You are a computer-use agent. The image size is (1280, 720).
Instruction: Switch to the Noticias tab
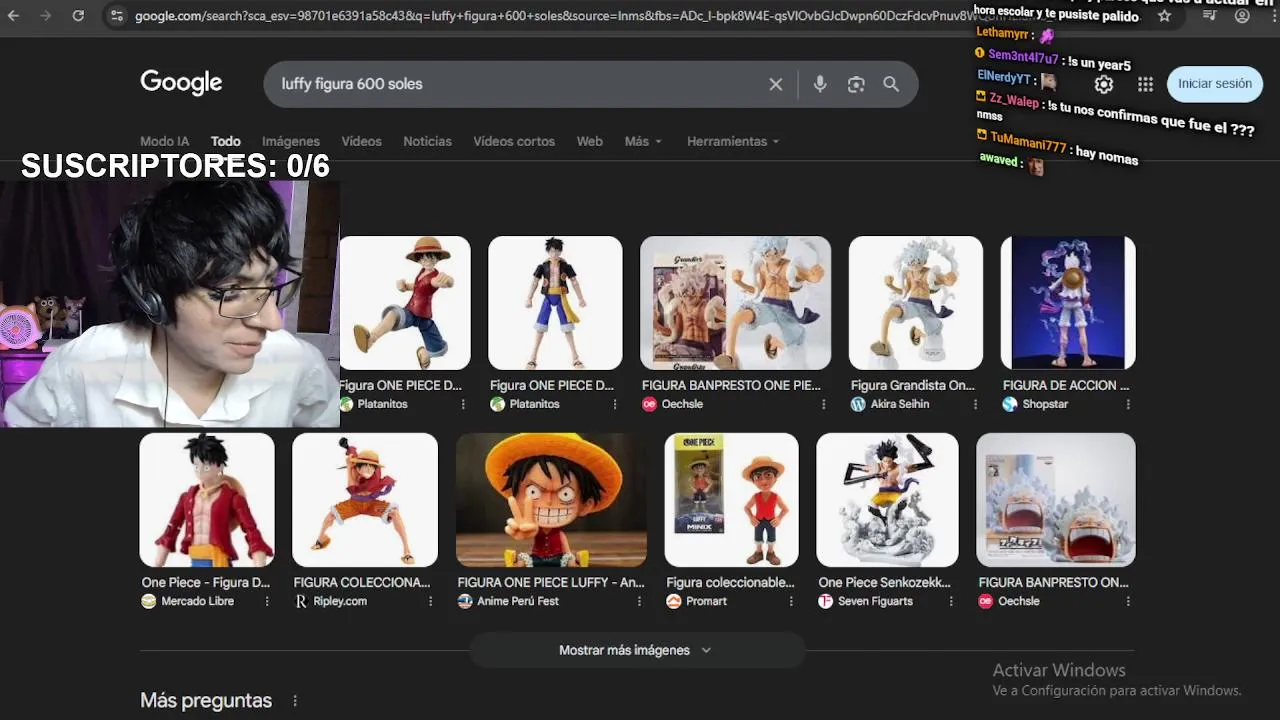427,141
